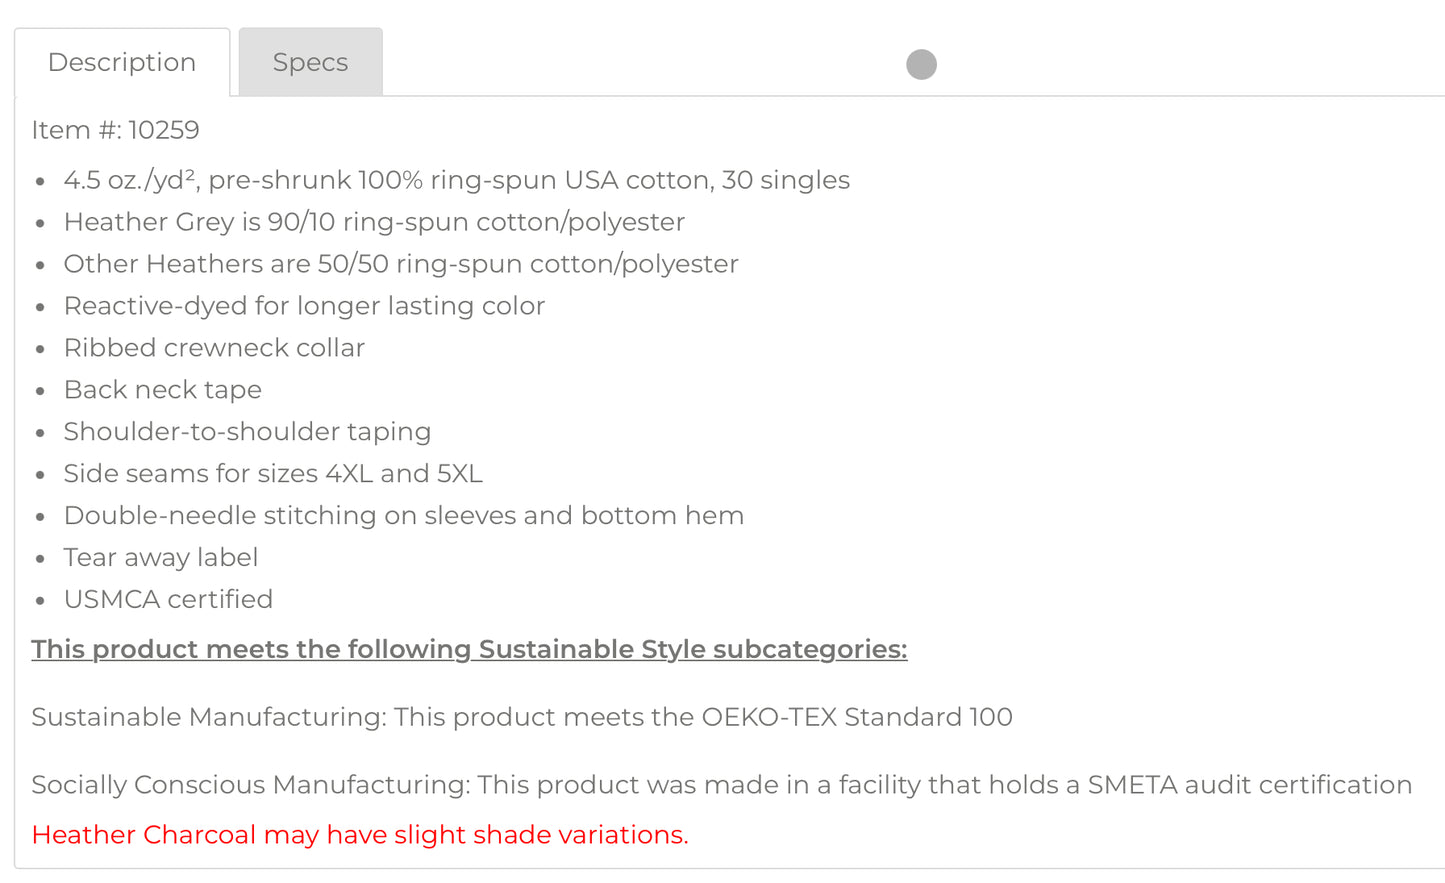The image size is (1445, 883).
Task: Click the 4.5 oz. pre-shrunk cotton bullet
Action: (x=456, y=180)
